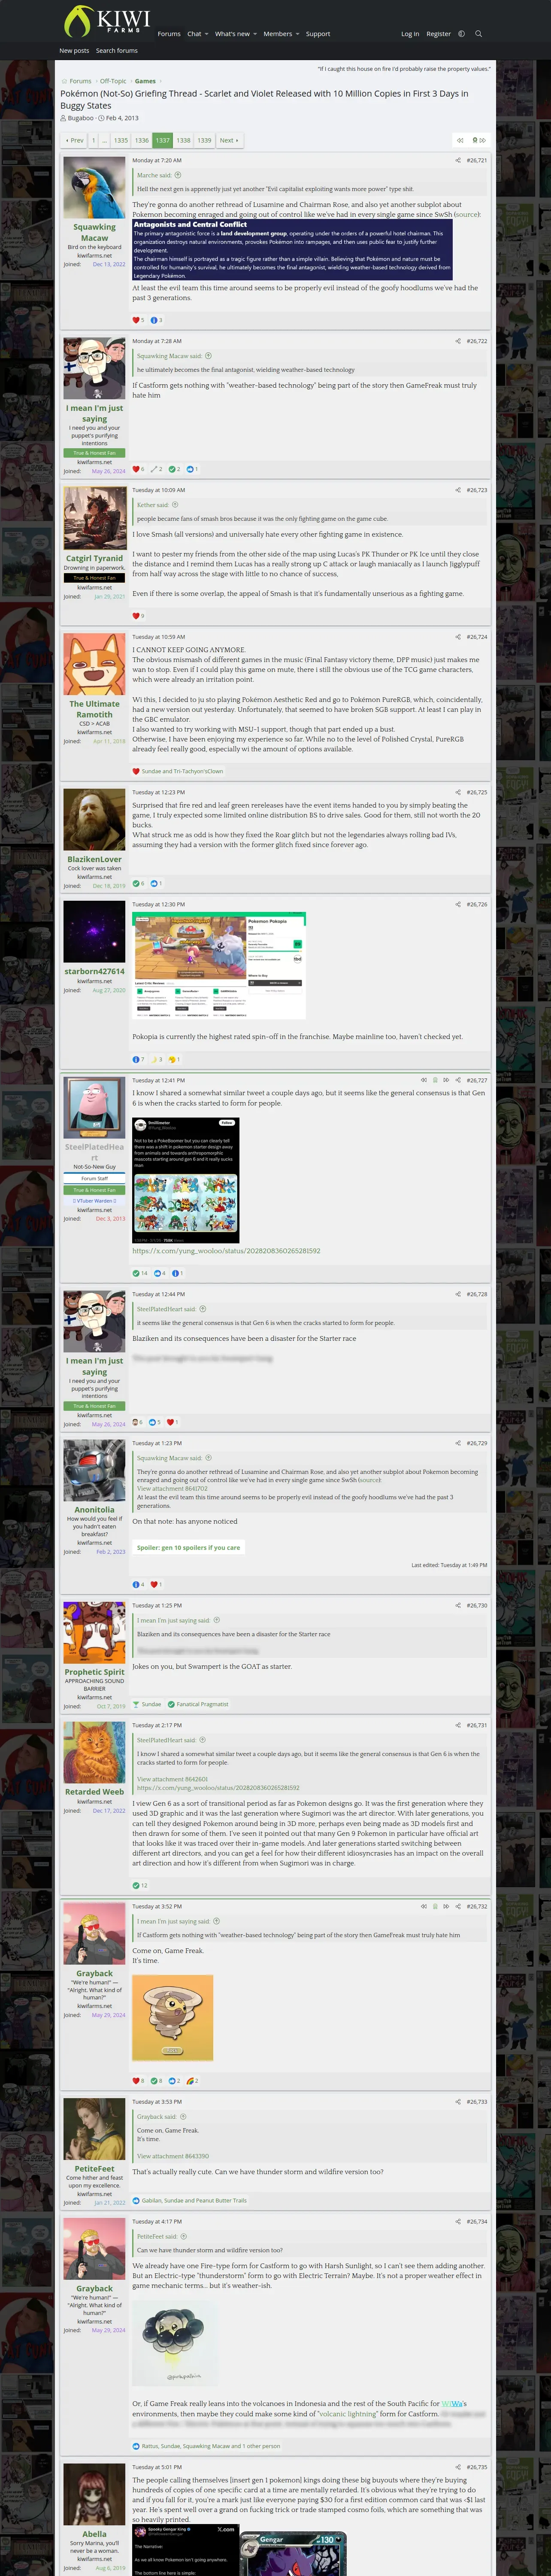Share post #26,735 via share icon
The width and height of the screenshot is (551, 2576).
[x=458, y=2467]
